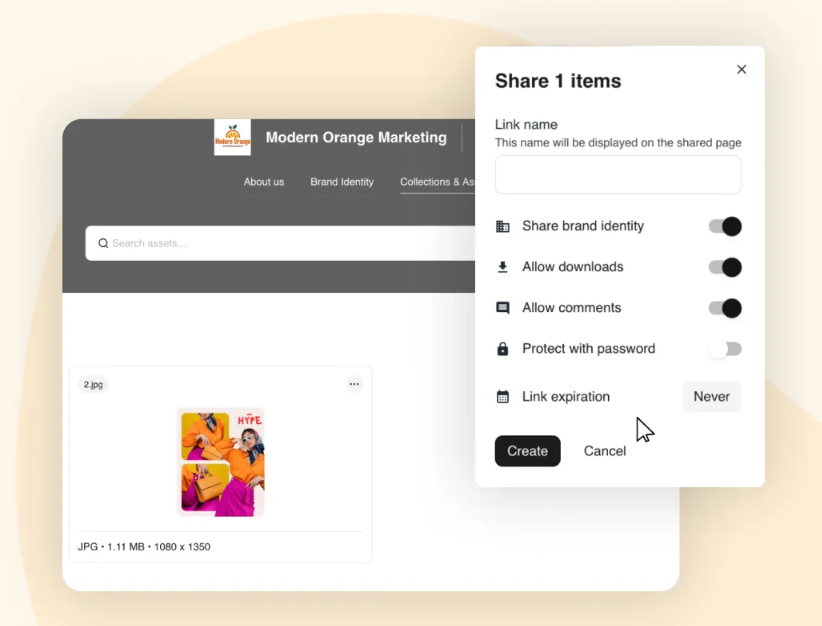Click the JPG 1.11 MB file details text
Viewport: 822px width, 626px height.
point(144,547)
